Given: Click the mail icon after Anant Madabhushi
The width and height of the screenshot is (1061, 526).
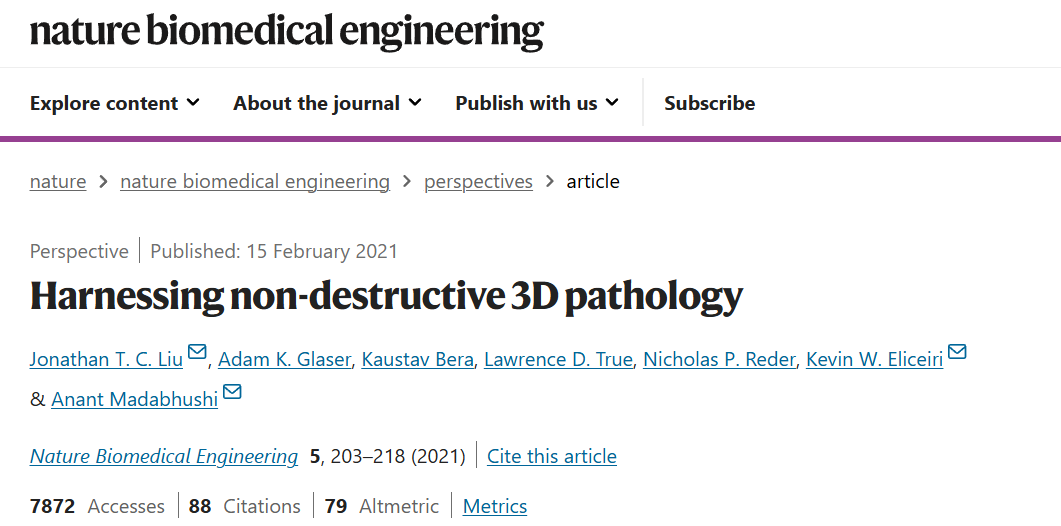Looking at the screenshot, I should (232, 392).
